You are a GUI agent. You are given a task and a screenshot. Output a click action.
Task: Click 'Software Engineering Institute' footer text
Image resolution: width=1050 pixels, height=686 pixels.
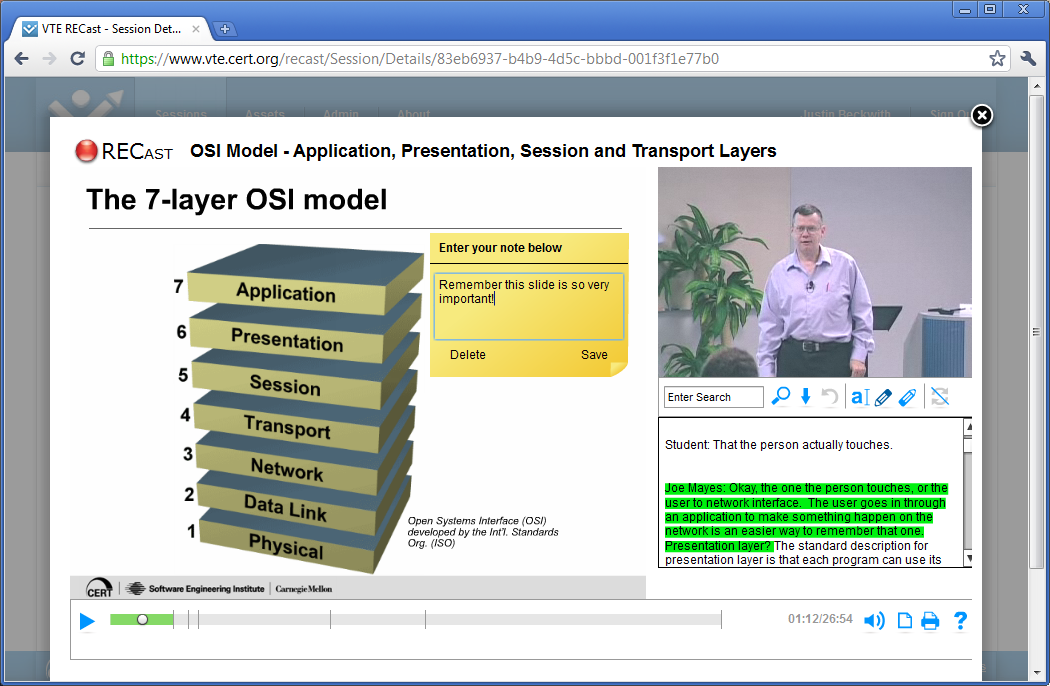(206, 589)
